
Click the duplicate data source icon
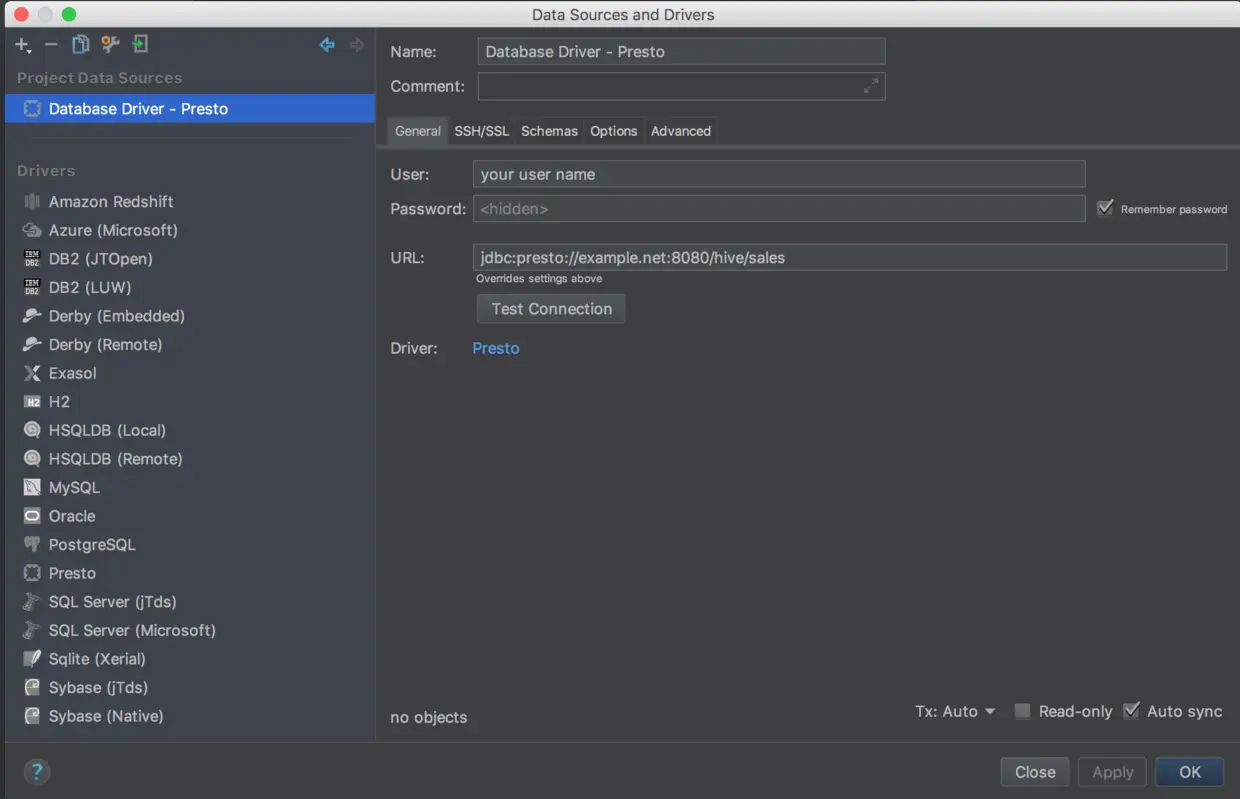80,45
